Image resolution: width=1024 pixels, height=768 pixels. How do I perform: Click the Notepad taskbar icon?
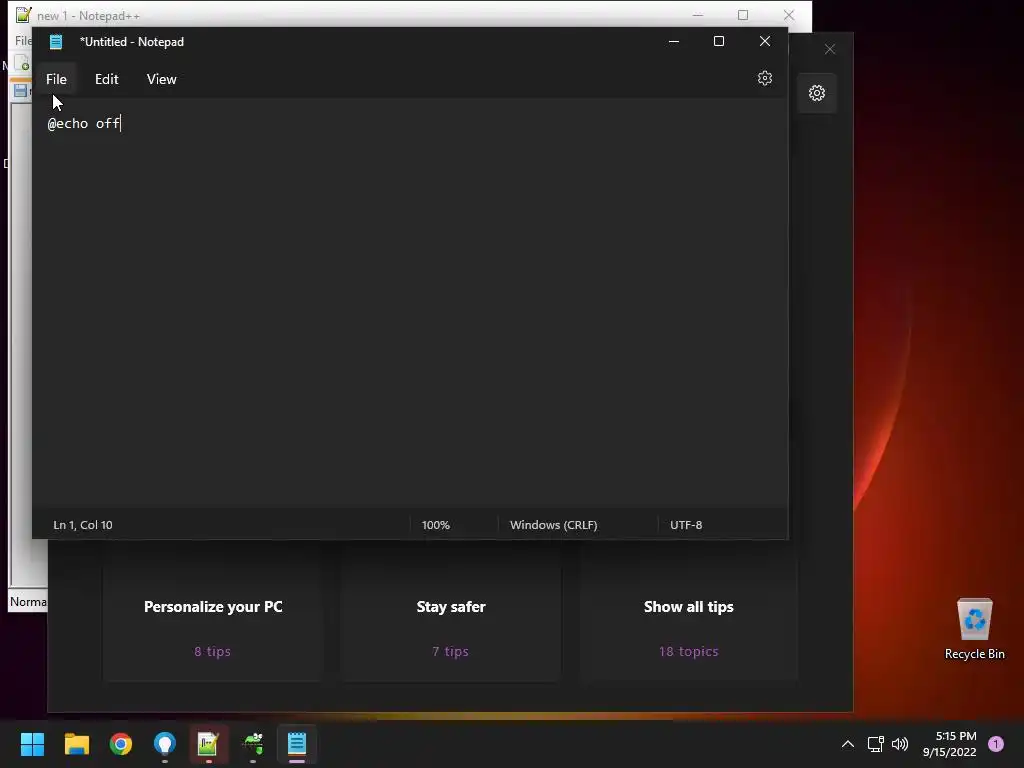[297, 744]
